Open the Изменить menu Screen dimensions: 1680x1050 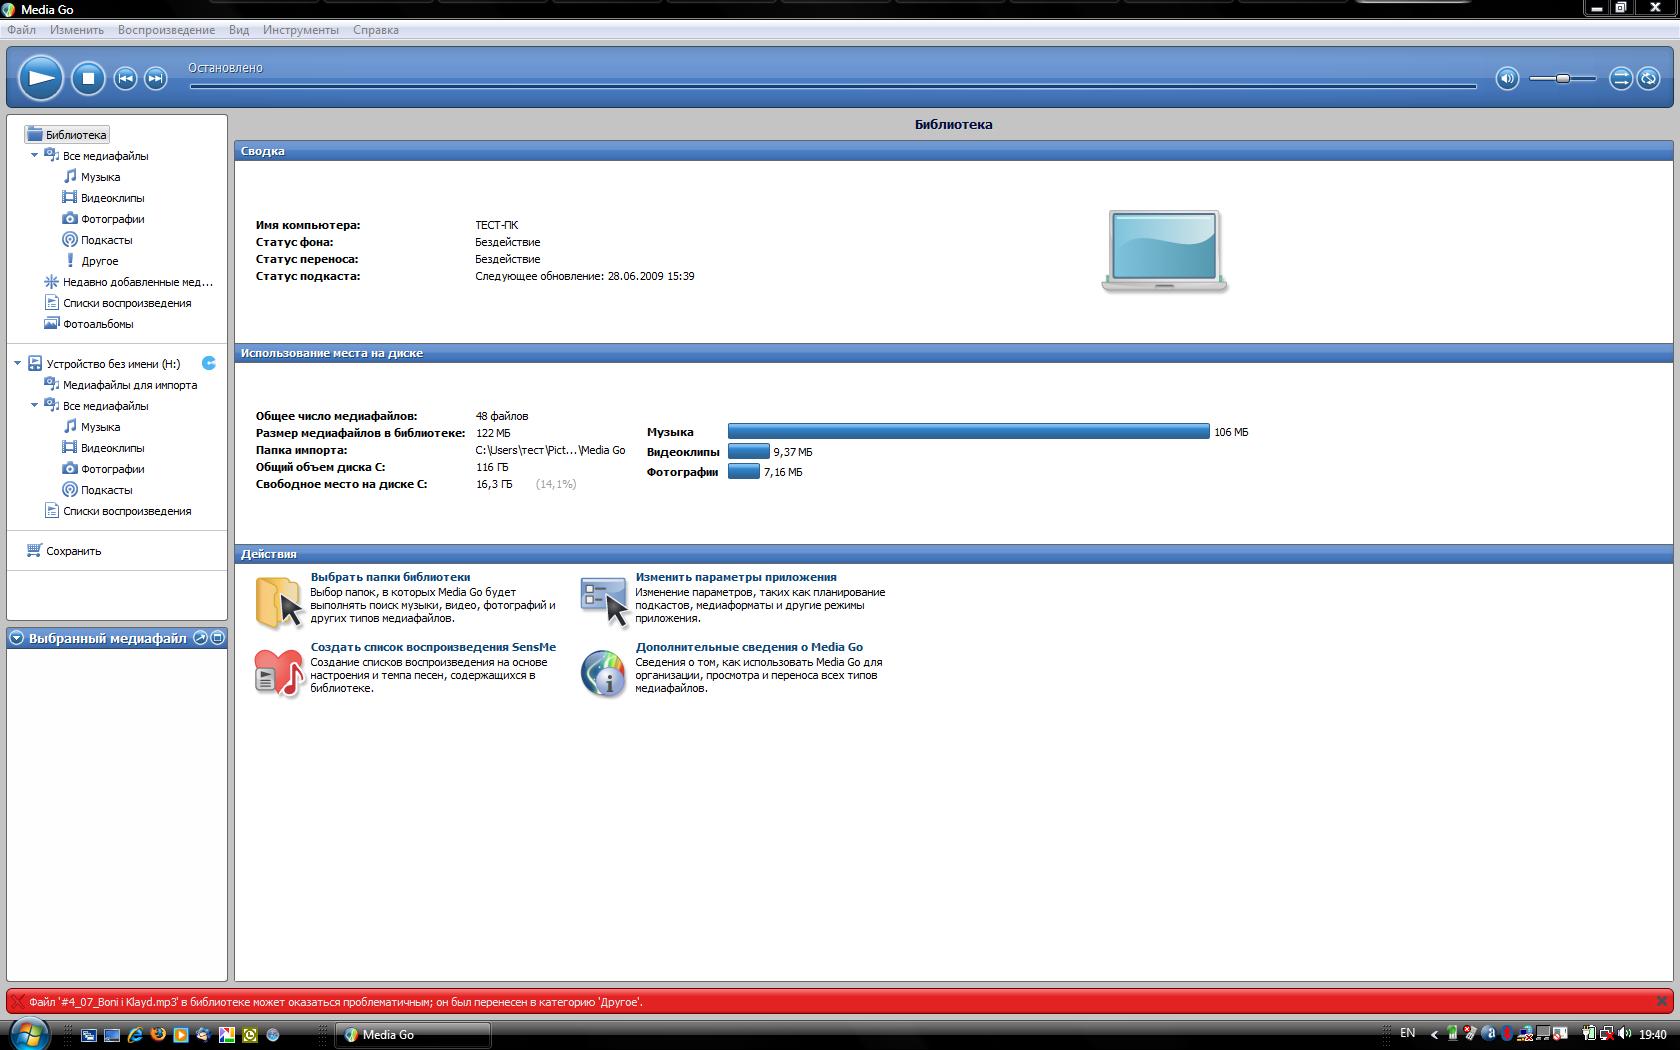77,30
